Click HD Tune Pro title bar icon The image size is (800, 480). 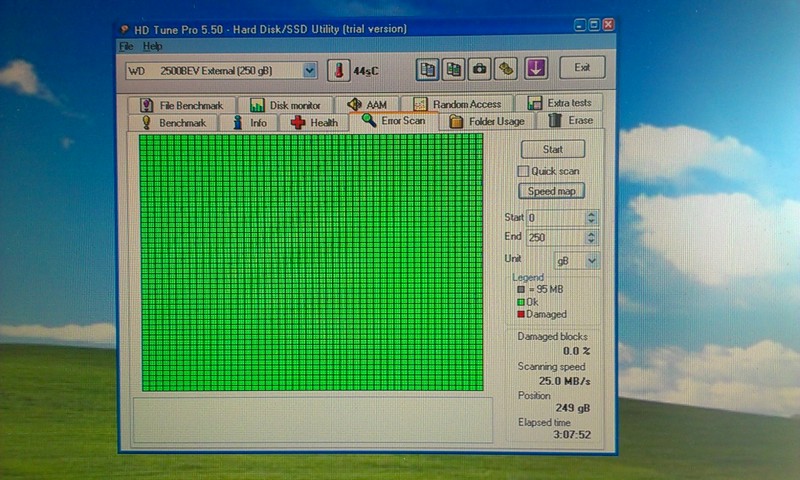(124, 30)
